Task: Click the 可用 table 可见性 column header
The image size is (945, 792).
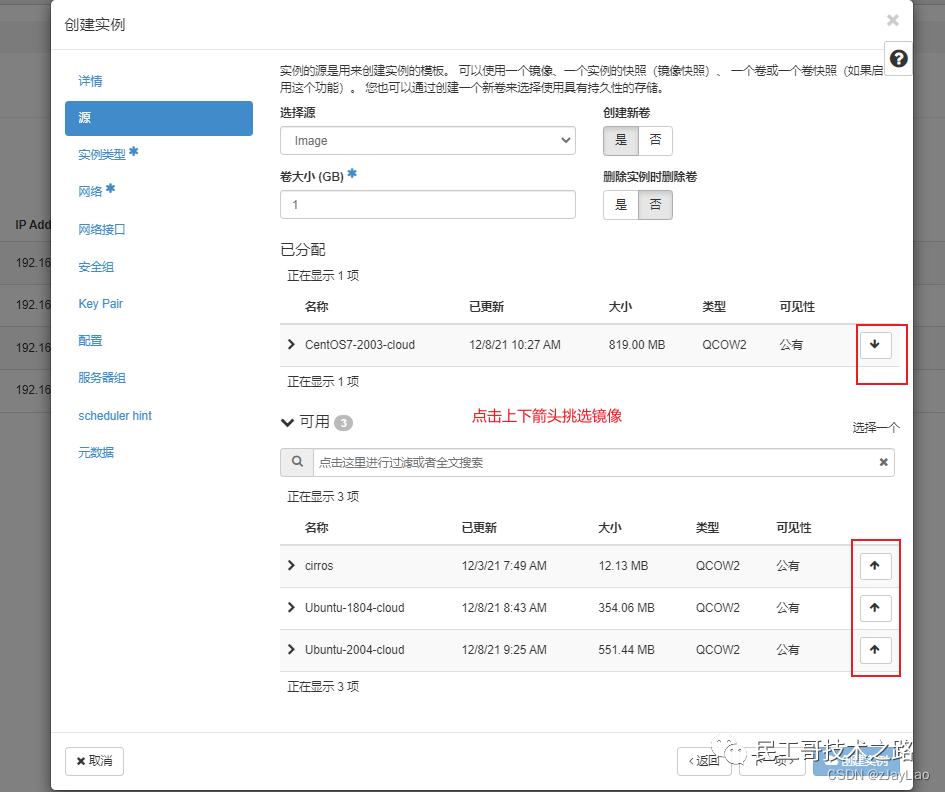Action: [x=794, y=528]
